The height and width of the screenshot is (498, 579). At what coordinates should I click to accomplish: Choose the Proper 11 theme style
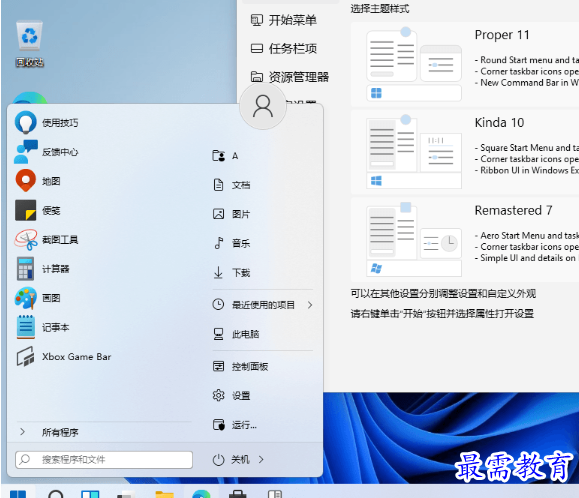tap(465, 64)
